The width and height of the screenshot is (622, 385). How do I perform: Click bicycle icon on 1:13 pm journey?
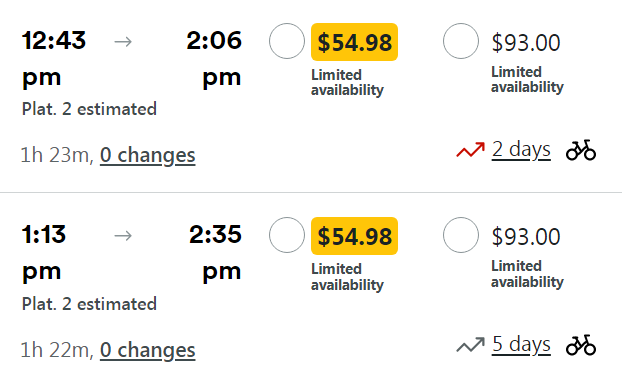click(581, 345)
